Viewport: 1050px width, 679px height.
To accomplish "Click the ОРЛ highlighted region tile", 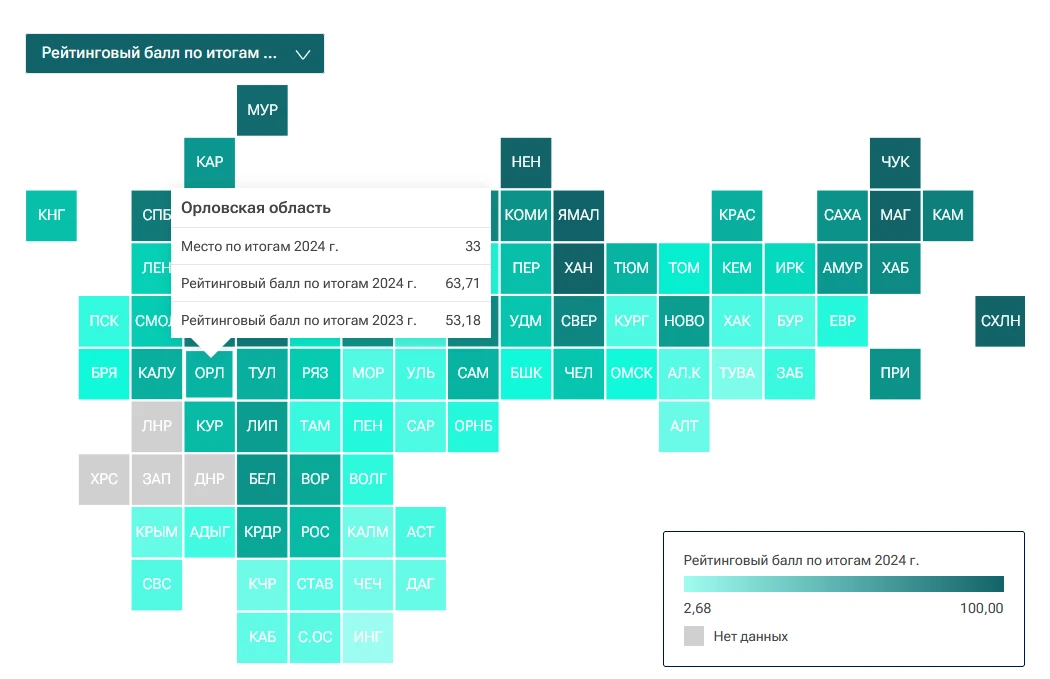I will click(x=209, y=373).
